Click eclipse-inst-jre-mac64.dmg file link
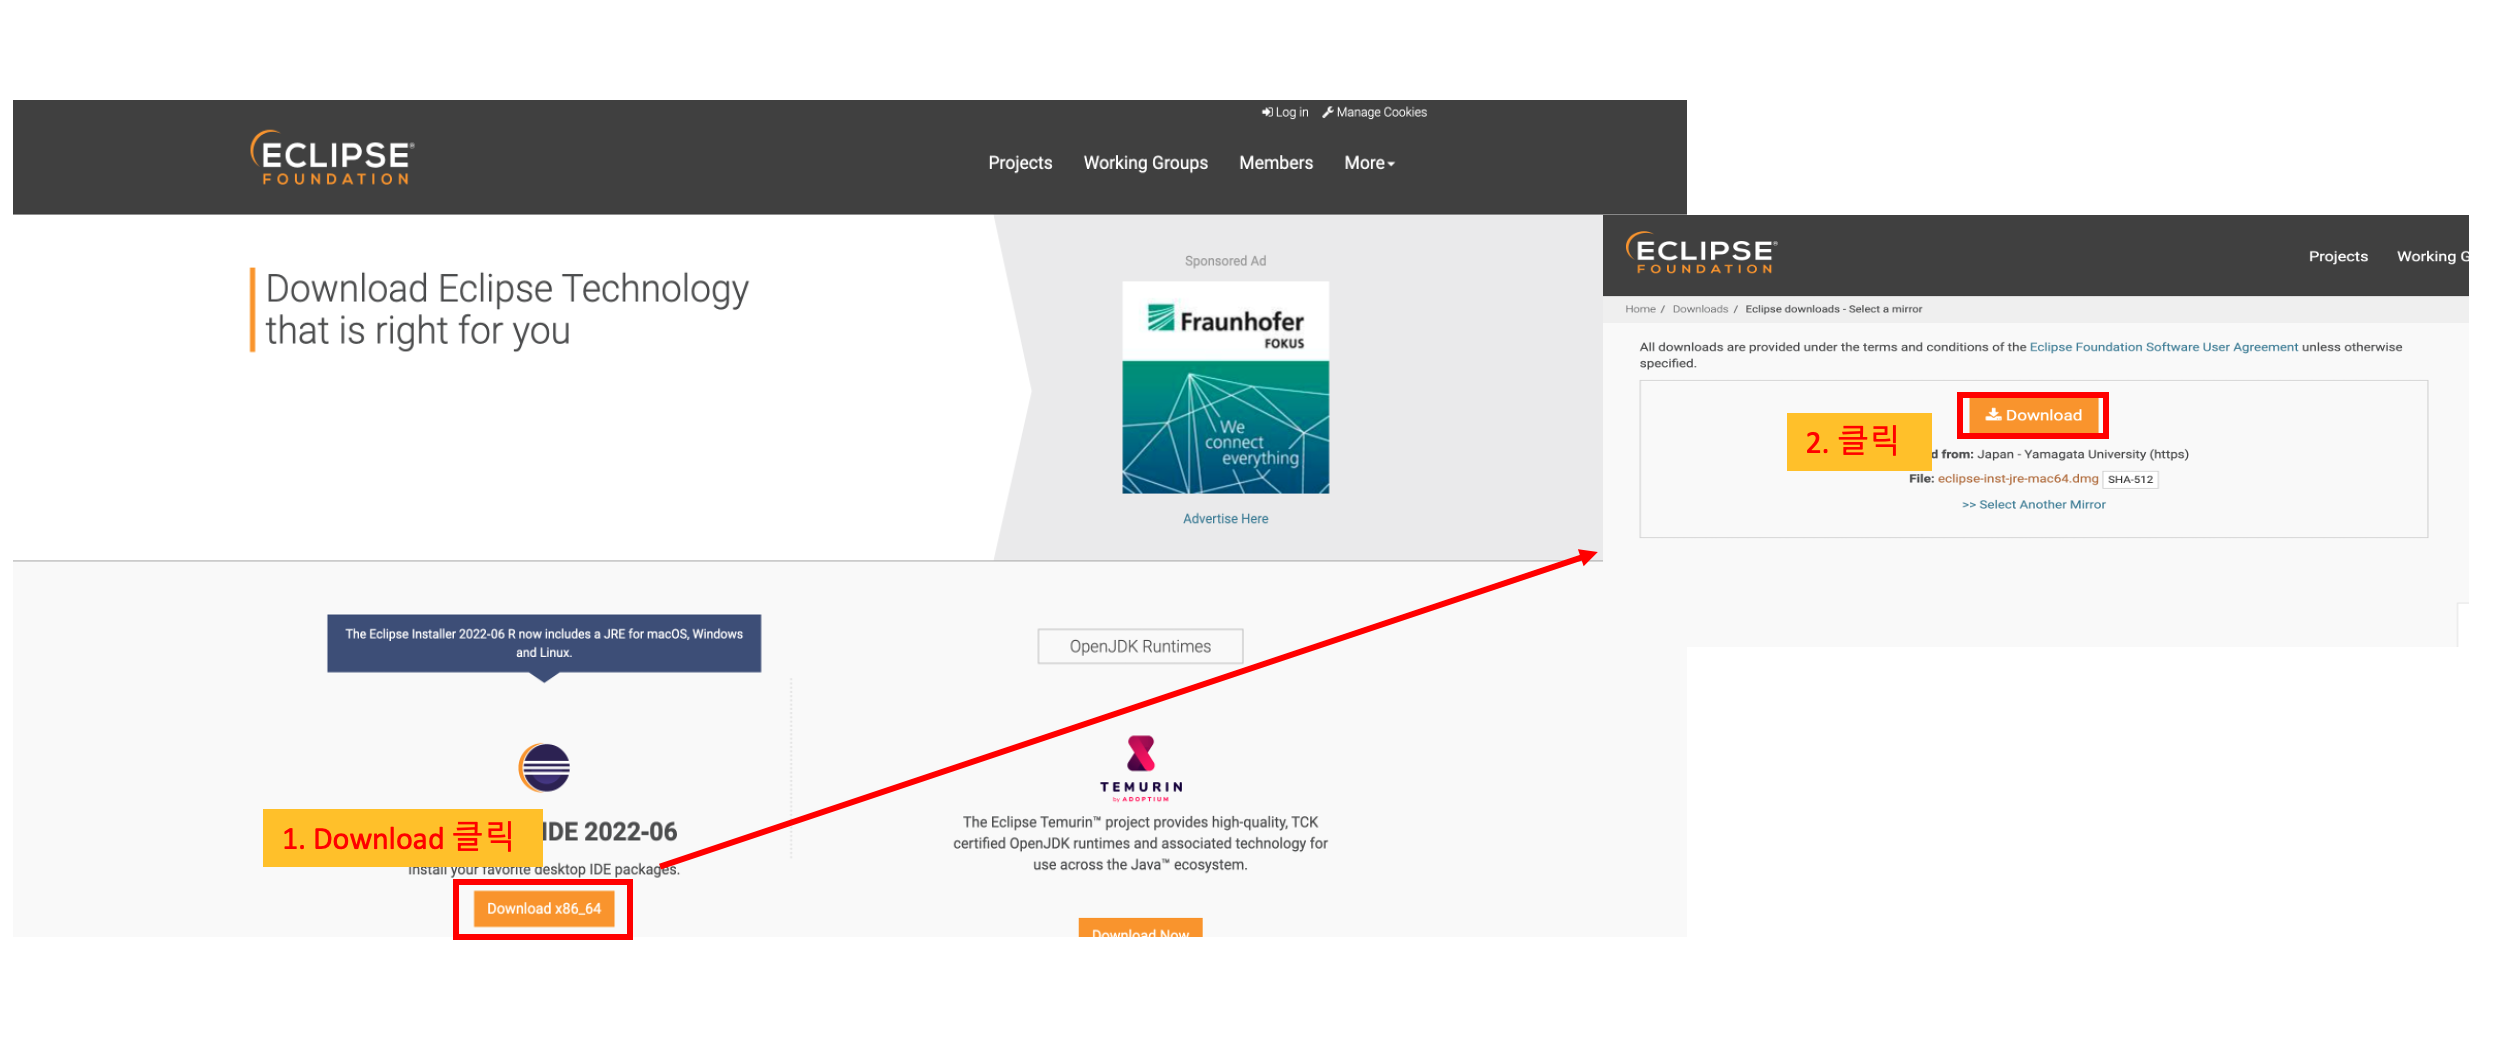Screen dimensions: 2496x1046 click(x=2018, y=479)
